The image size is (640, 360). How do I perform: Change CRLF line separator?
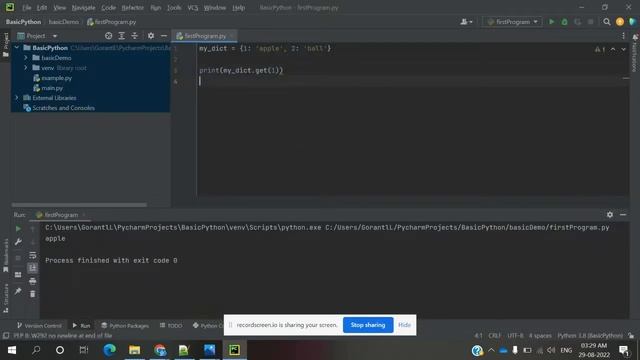[494, 336]
